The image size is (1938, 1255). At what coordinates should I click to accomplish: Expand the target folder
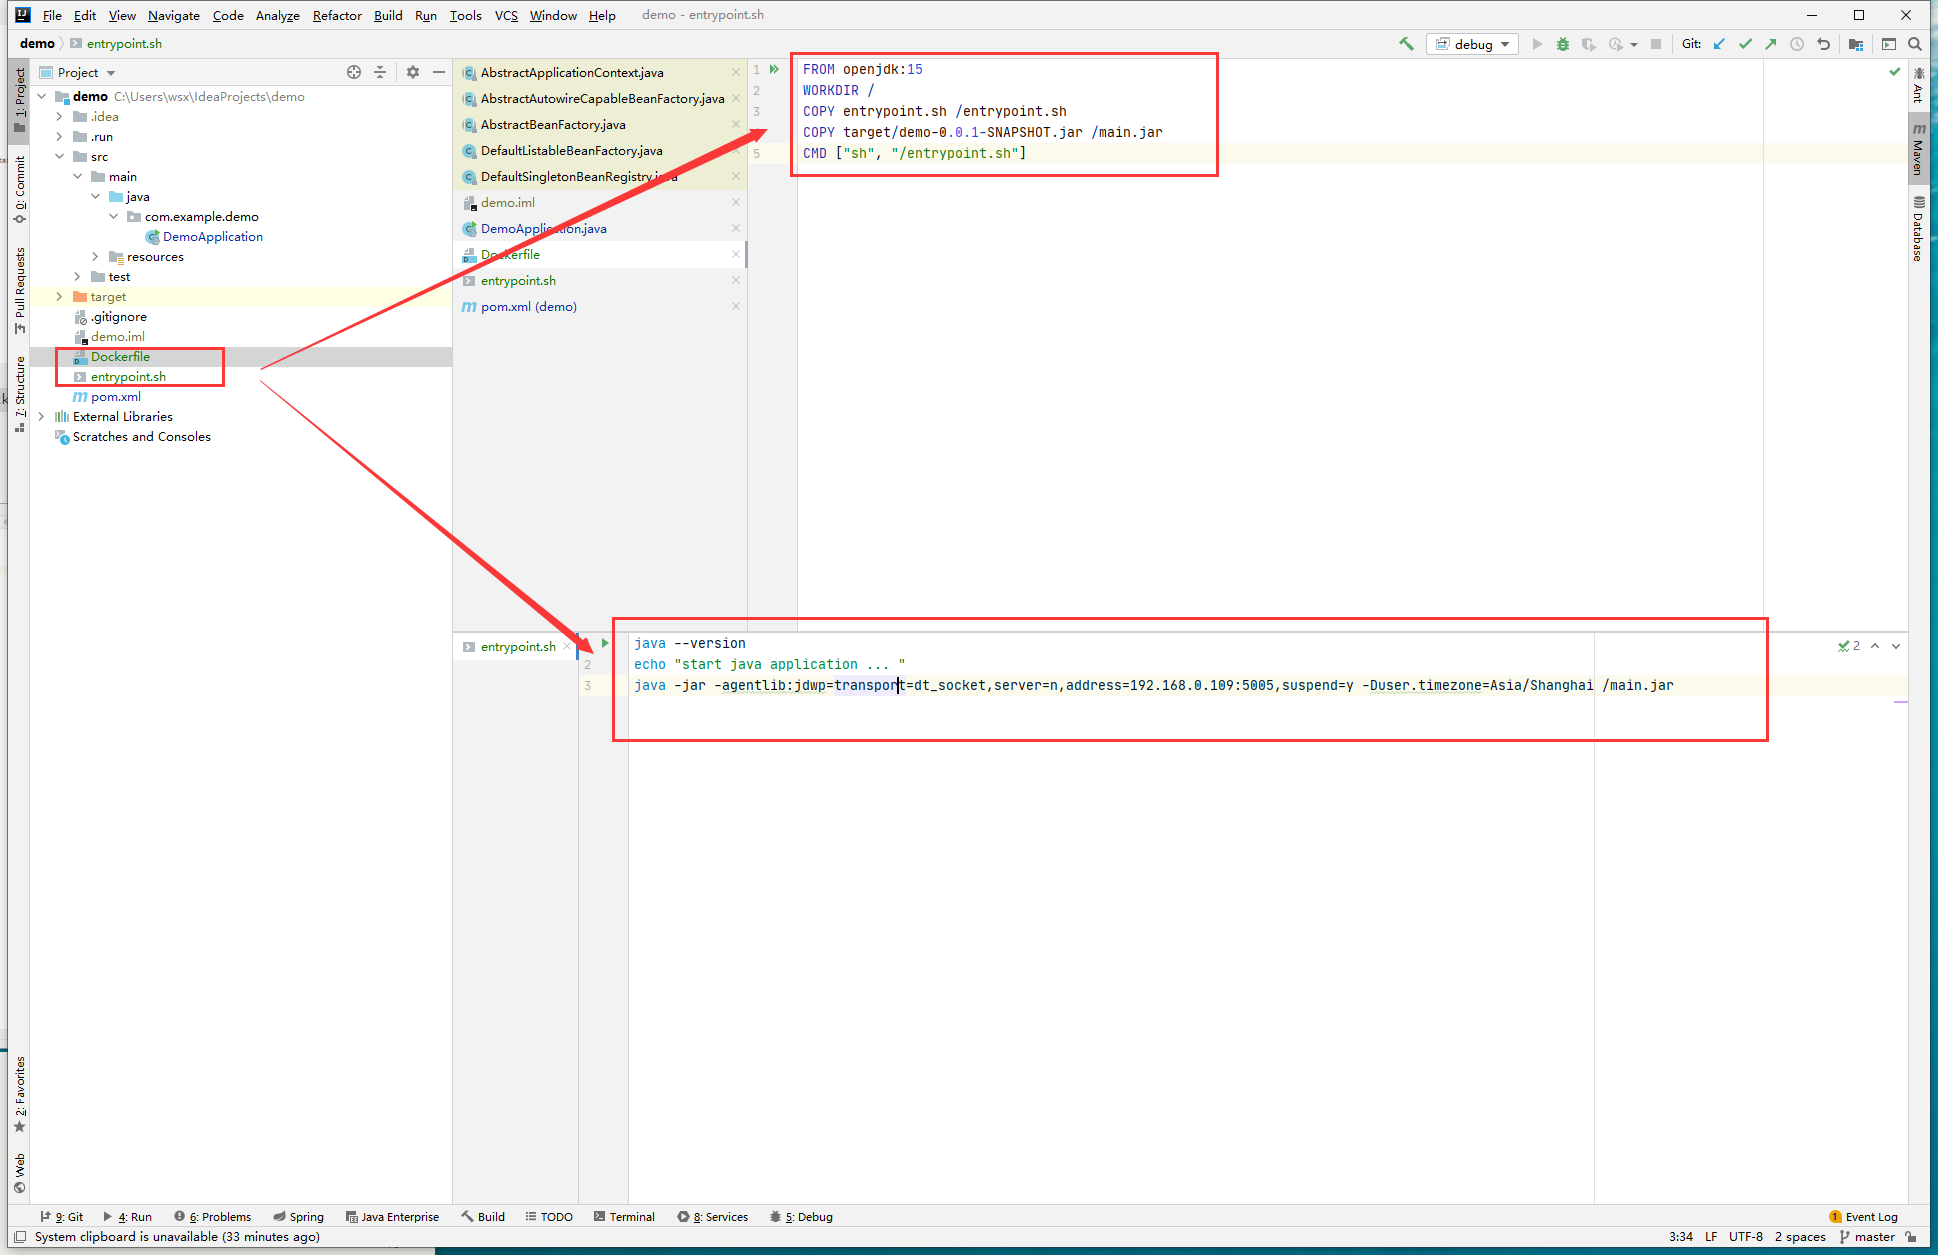click(59, 297)
